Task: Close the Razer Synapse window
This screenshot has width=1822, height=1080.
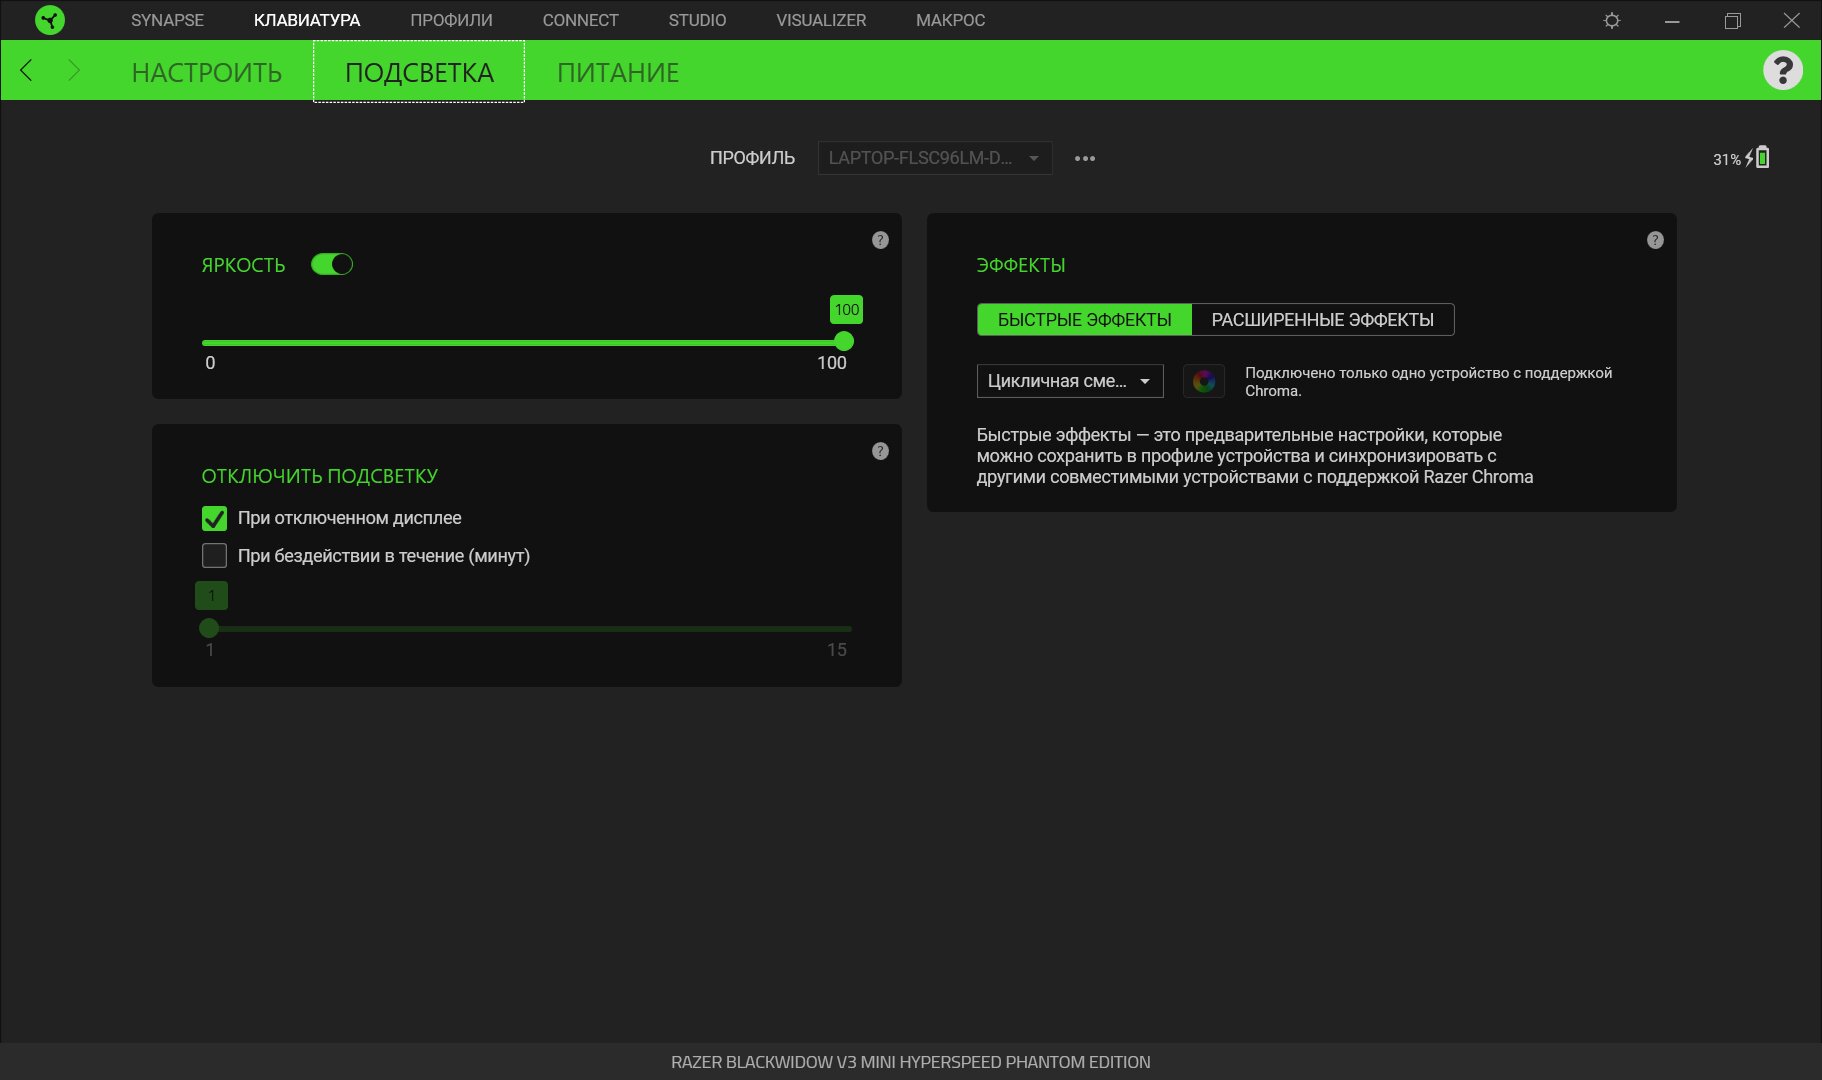Action: [x=1792, y=20]
